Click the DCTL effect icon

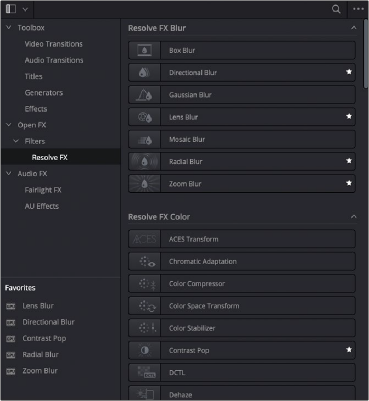click(144, 373)
